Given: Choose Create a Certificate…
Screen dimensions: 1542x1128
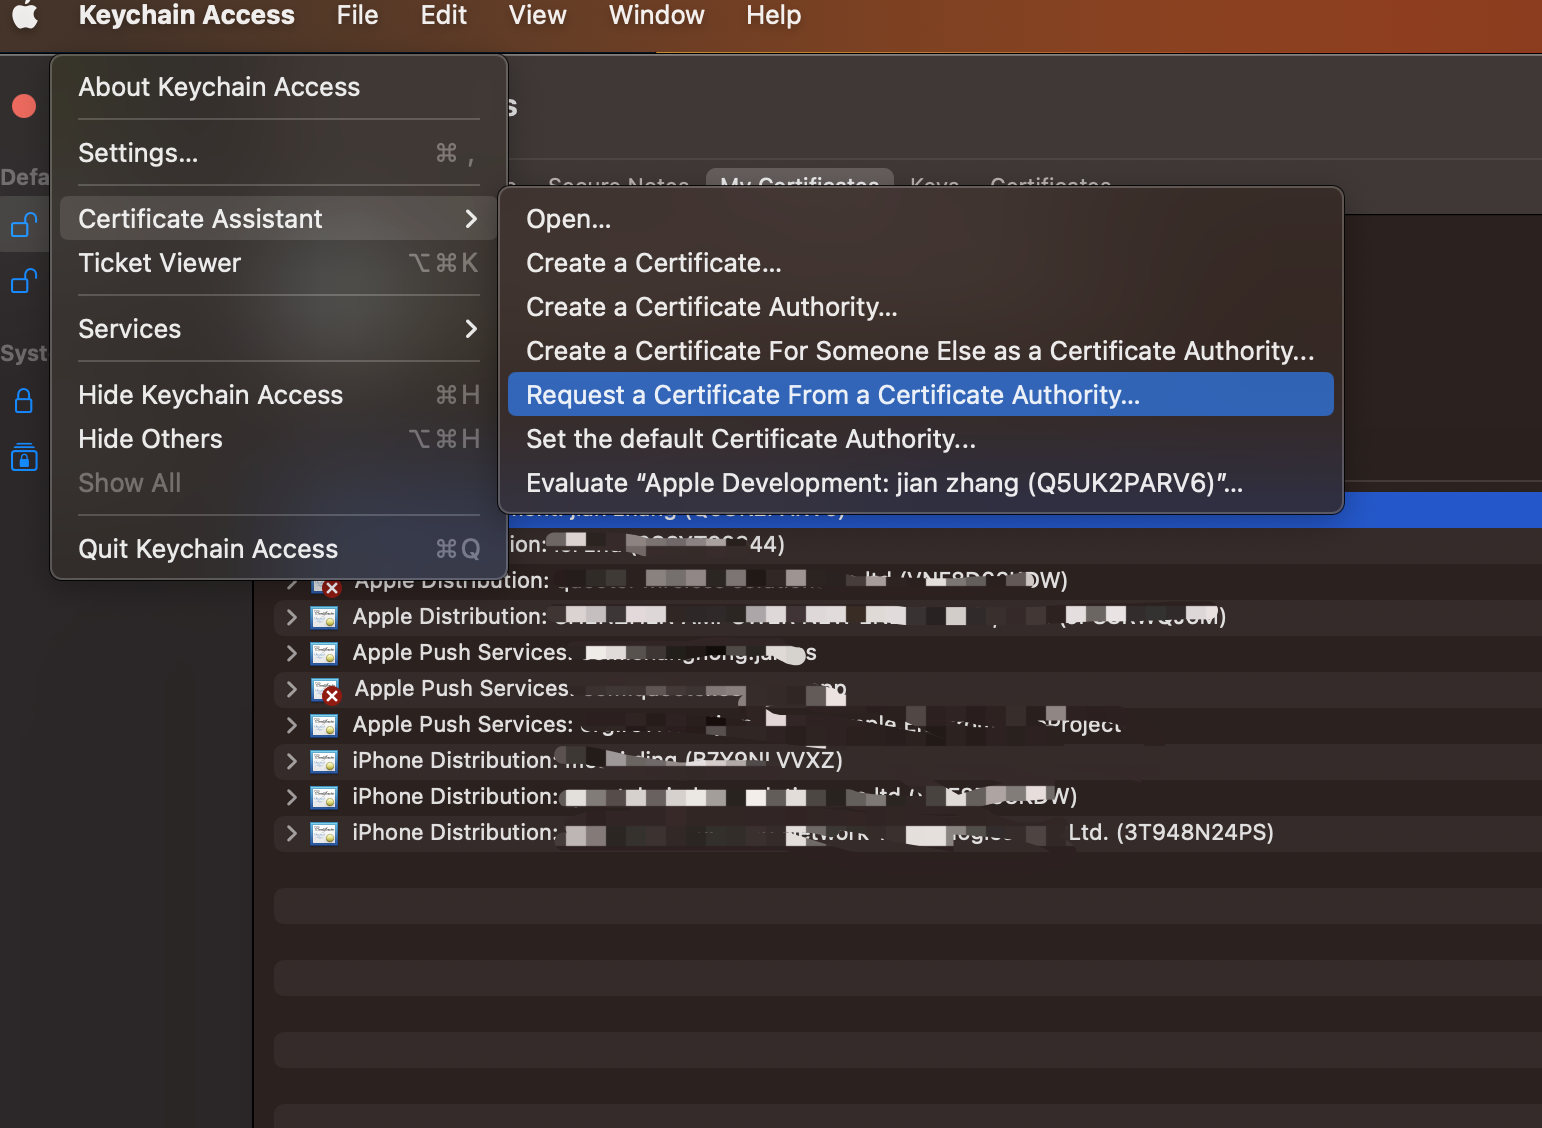Looking at the screenshot, I should (x=921, y=263).
